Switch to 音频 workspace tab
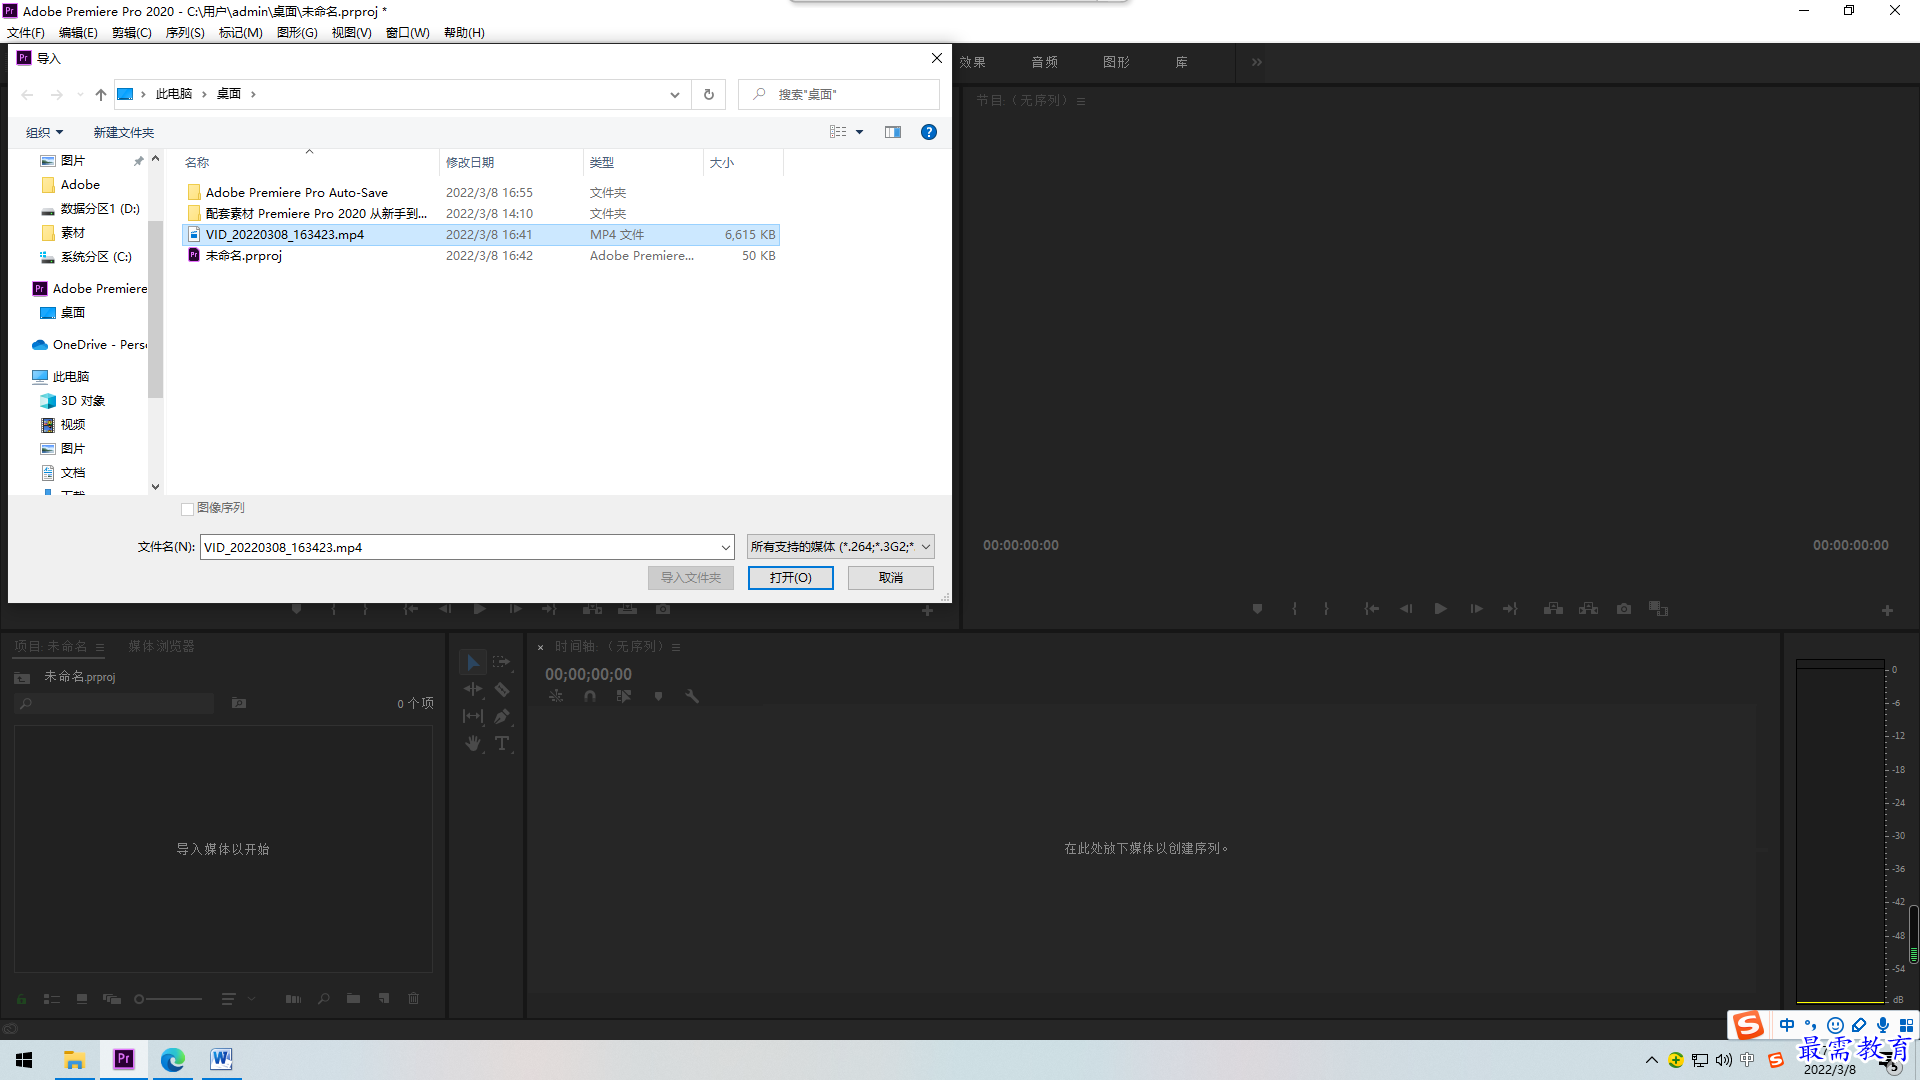Viewport: 1920px width, 1080px height. [1045, 62]
